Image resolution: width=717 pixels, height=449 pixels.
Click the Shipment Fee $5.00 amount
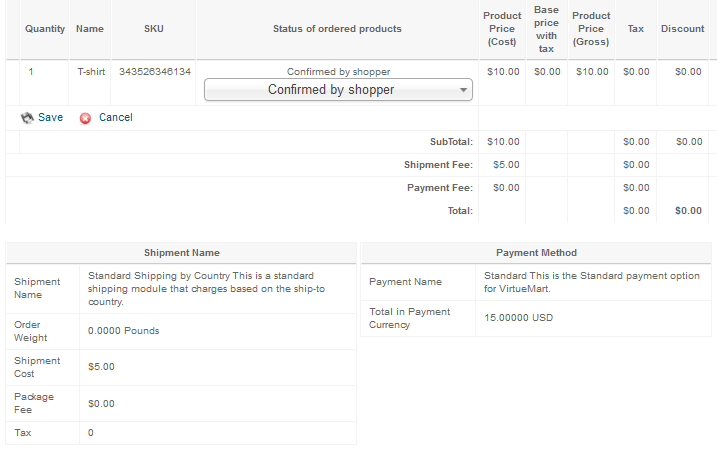(502, 165)
